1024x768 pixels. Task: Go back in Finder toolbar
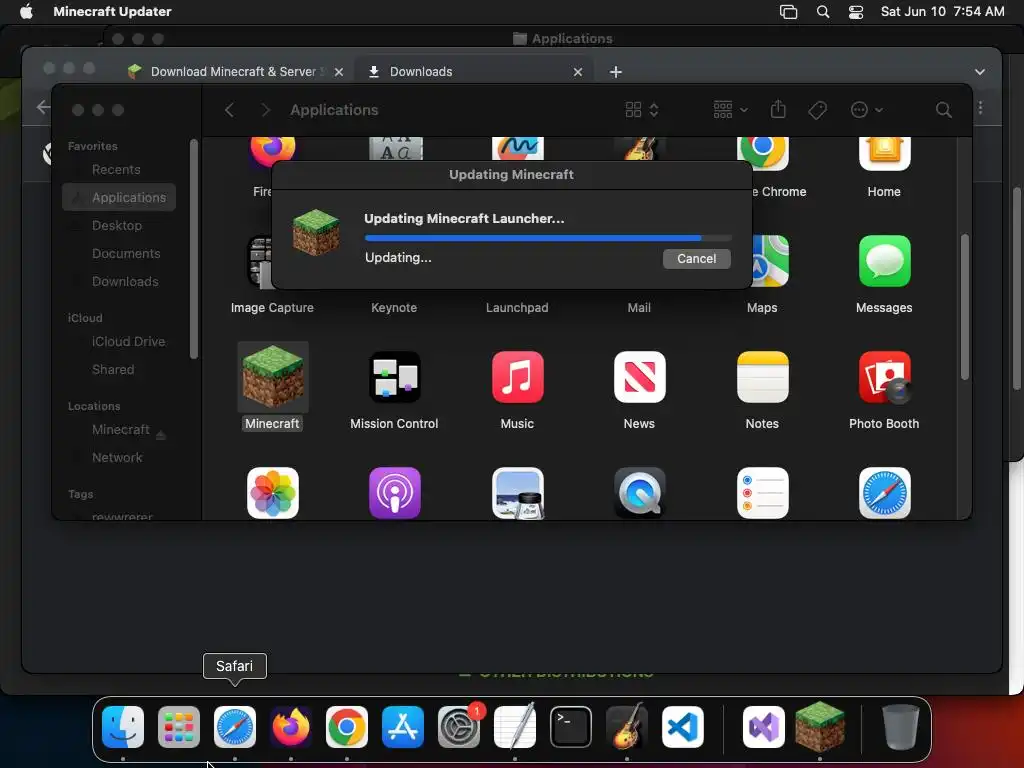click(229, 110)
